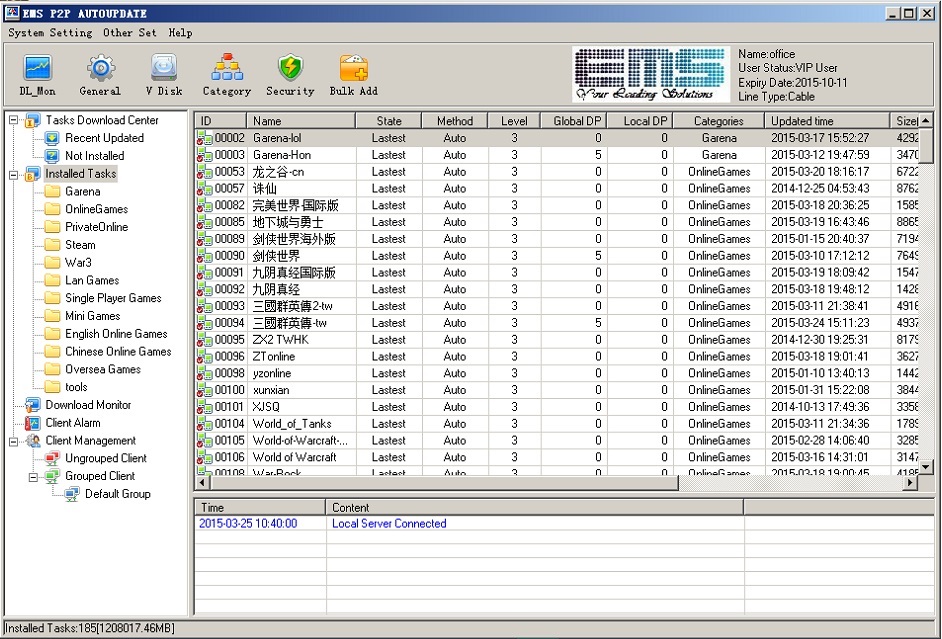The image size is (942, 639).
Task: Click the Grouped Client icon
Action: (52, 476)
